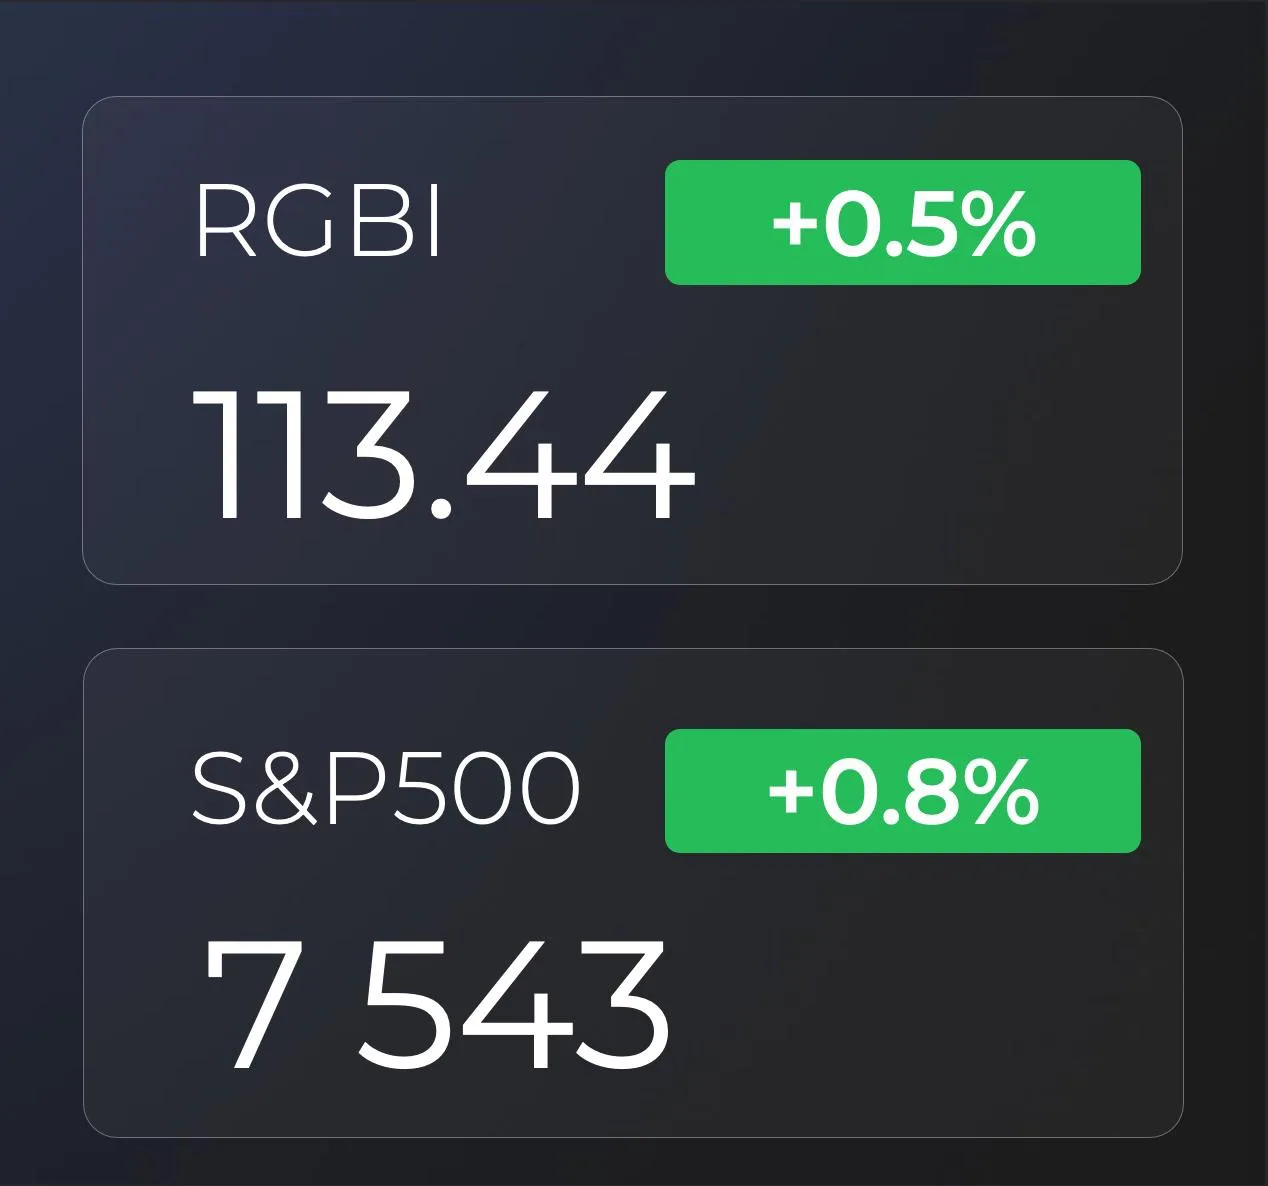Click the dark gap between the two cards

pos(632,616)
